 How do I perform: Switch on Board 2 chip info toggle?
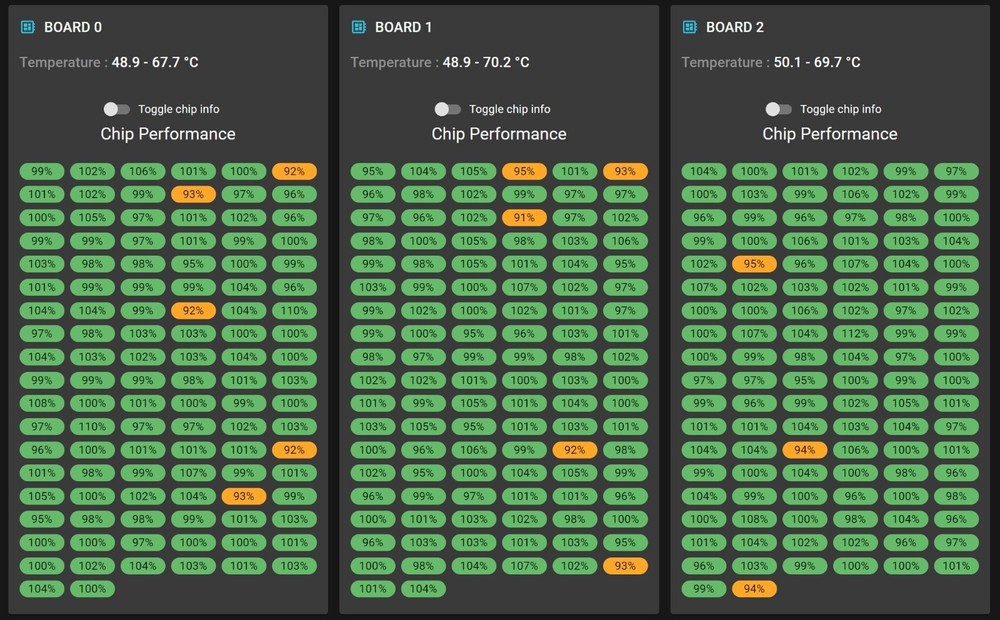tap(778, 109)
